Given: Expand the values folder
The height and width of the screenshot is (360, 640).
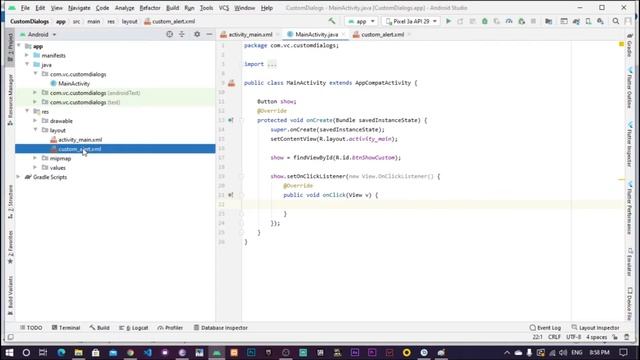Looking at the screenshot, I should point(35,167).
